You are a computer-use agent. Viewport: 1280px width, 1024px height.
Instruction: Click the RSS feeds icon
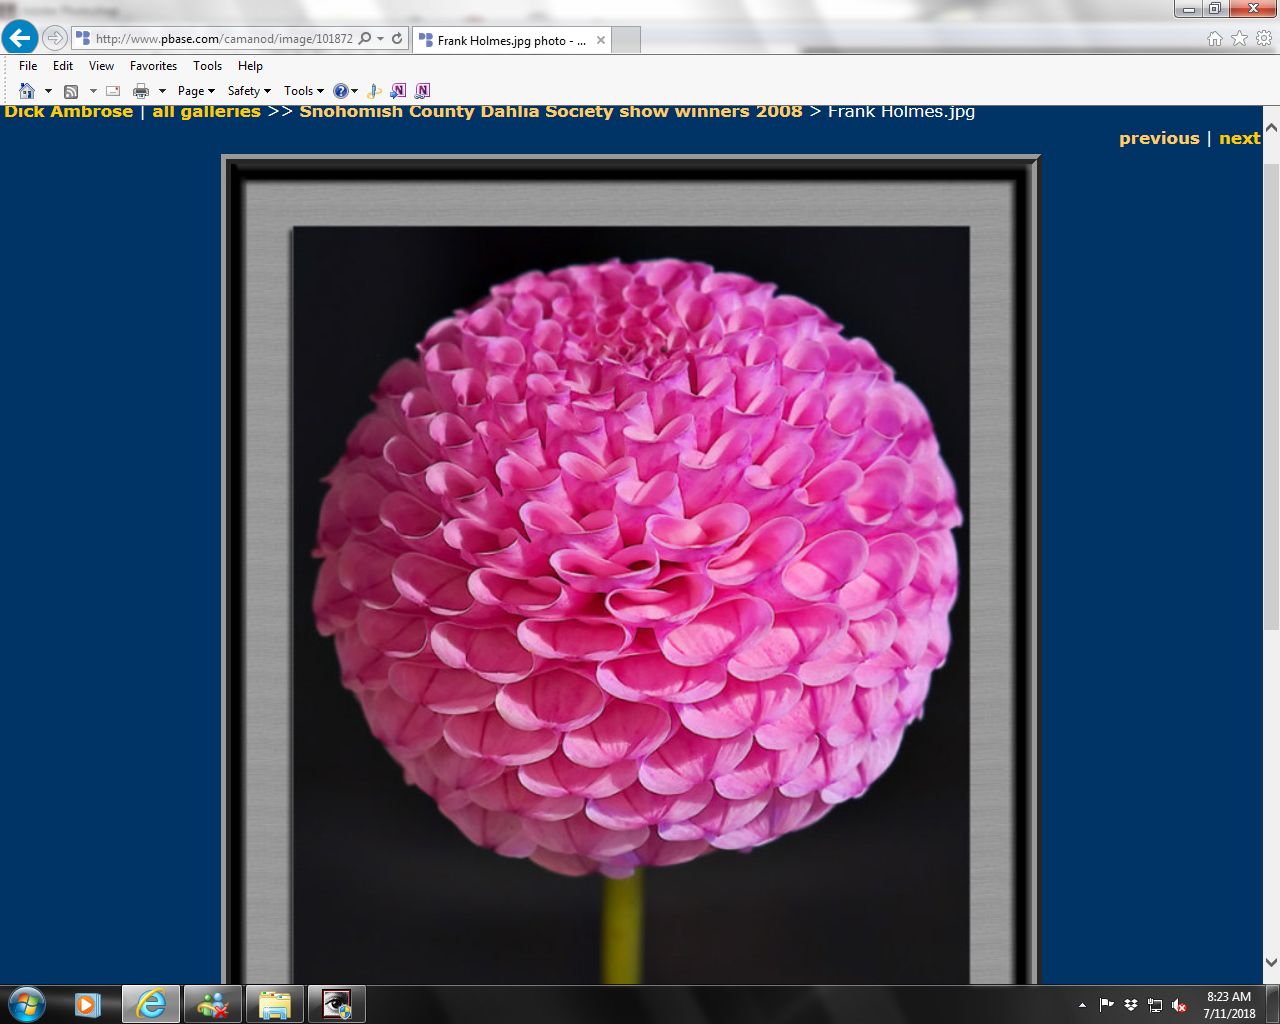[x=71, y=91]
